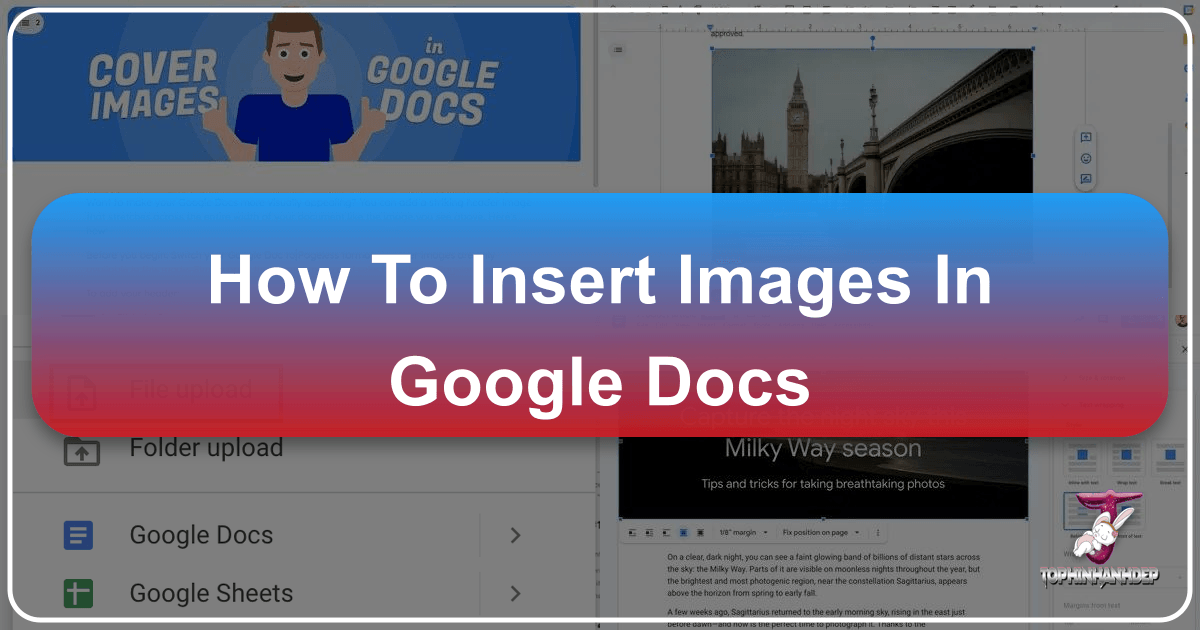The height and width of the screenshot is (630, 1200).
Task: Click the edit suggestion icon below emoji reaction
Action: click(x=1085, y=180)
